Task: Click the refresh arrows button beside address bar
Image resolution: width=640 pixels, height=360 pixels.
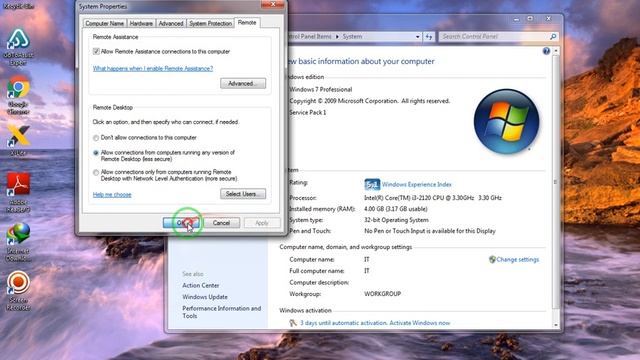Action: click(x=429, y=37)
